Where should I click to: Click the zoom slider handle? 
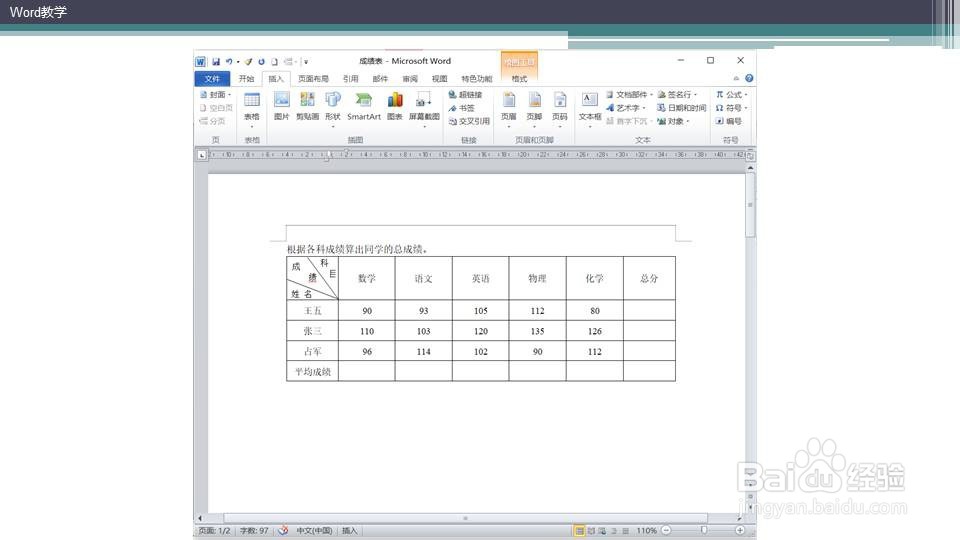point(704,530)
